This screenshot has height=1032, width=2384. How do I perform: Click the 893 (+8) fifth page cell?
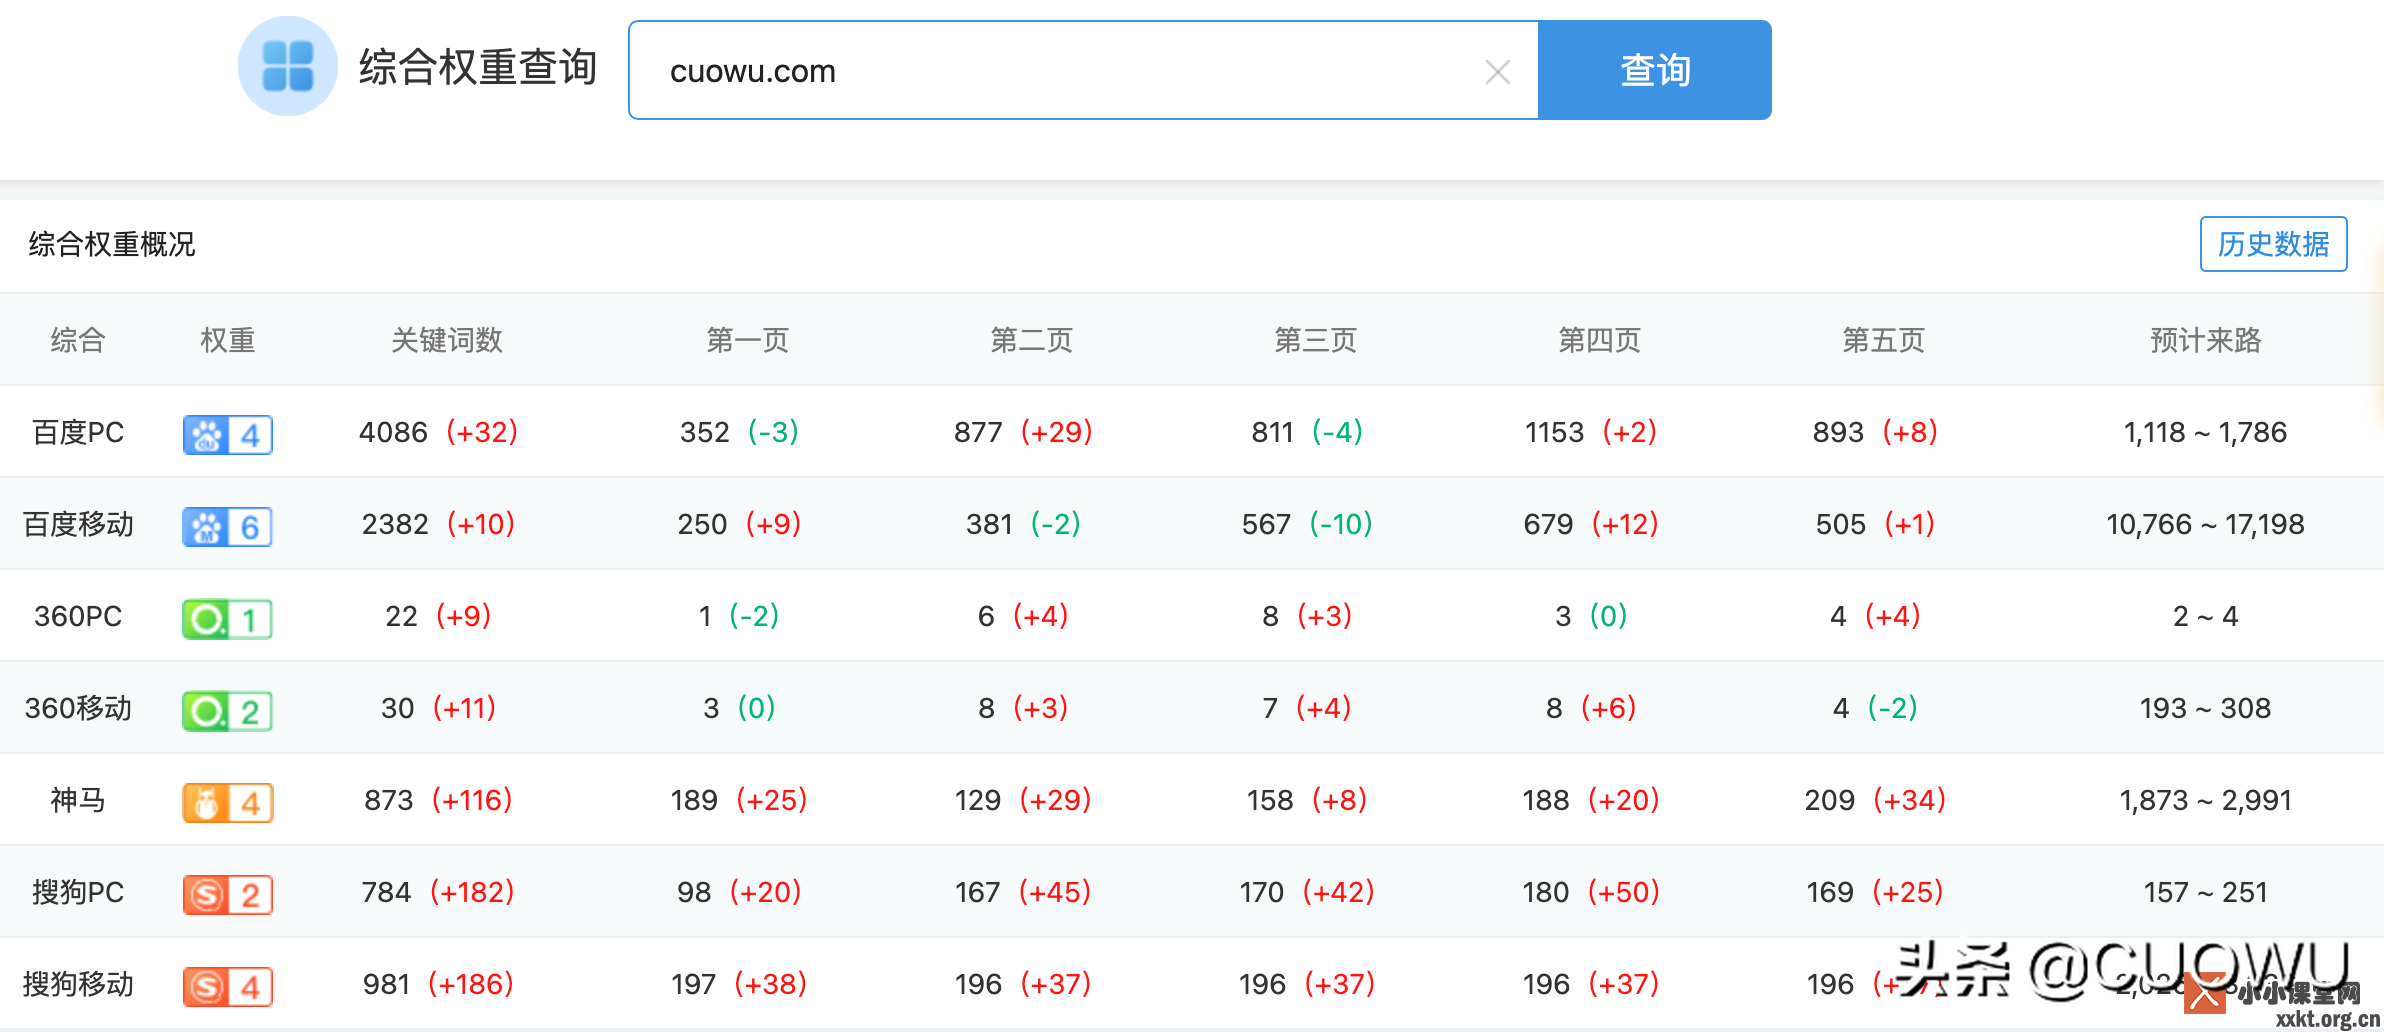[1875, 432]
